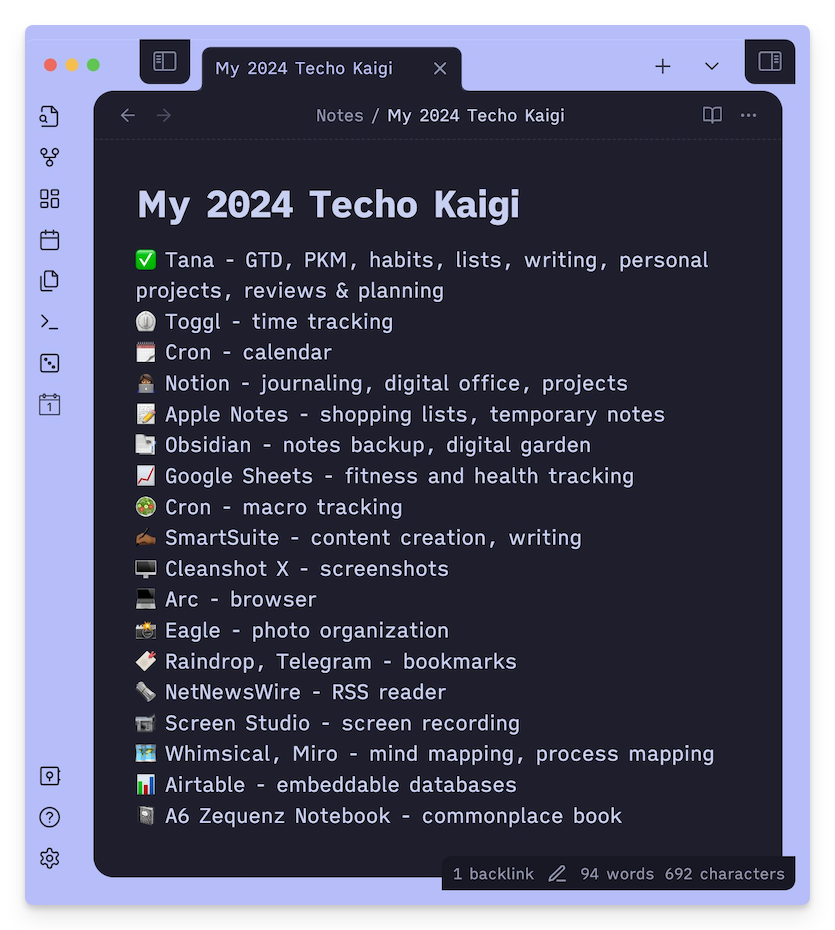This screenshot has height=930, width=835.
Task: Click the note name in breadcrumb
Action: (476, 115)
